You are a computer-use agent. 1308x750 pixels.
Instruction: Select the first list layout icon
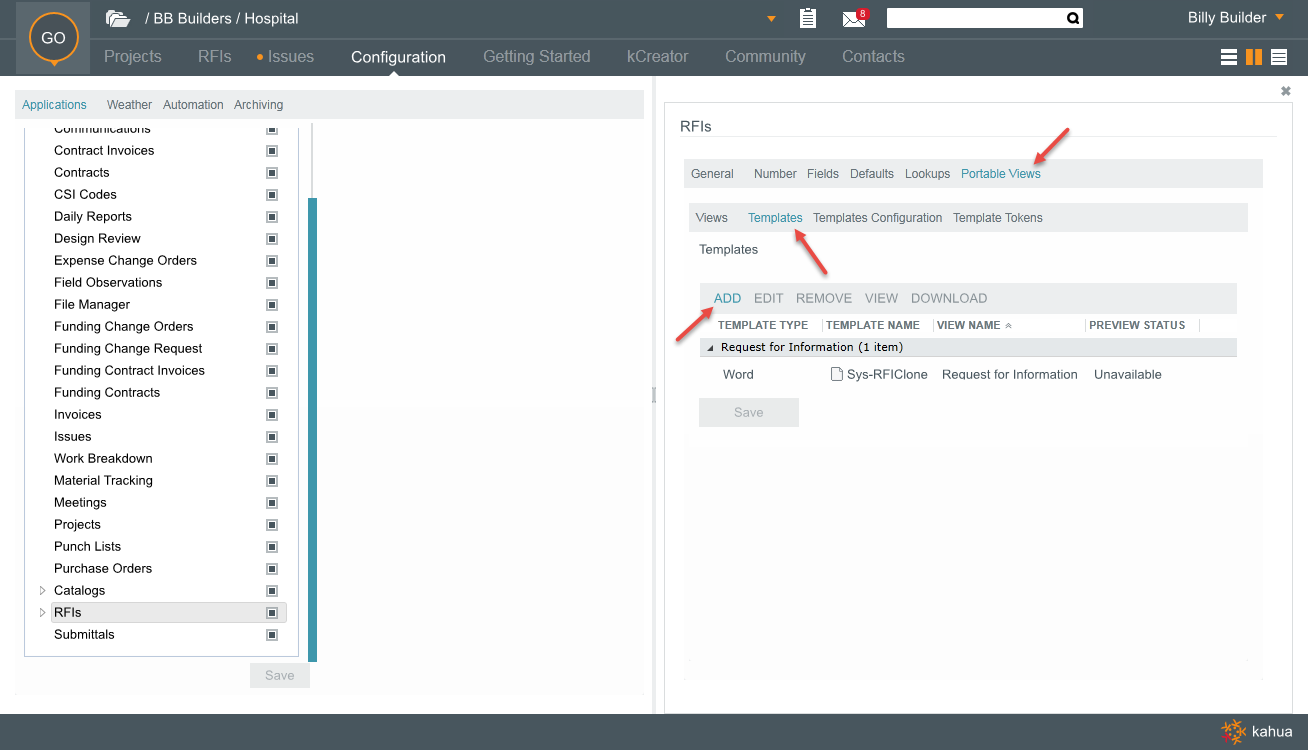(1229, 57)
